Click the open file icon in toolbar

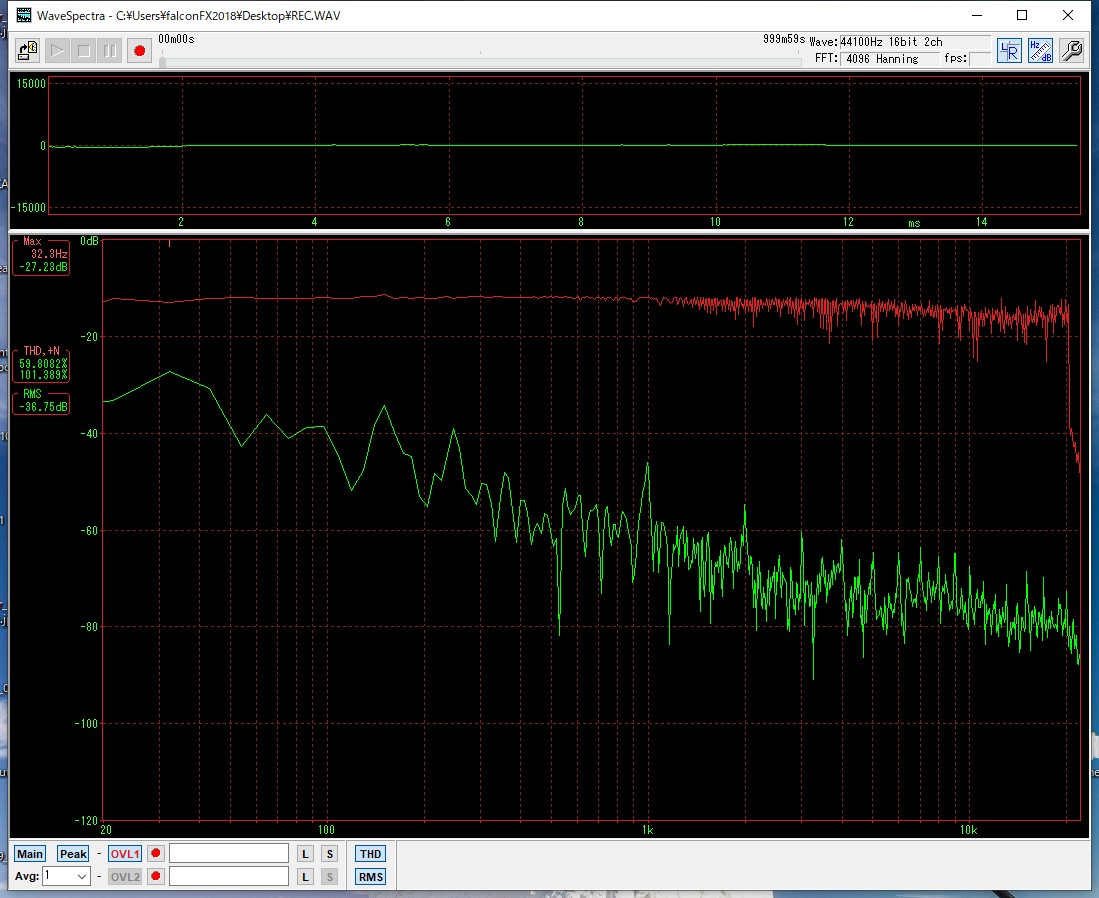[x=28, y=50]
